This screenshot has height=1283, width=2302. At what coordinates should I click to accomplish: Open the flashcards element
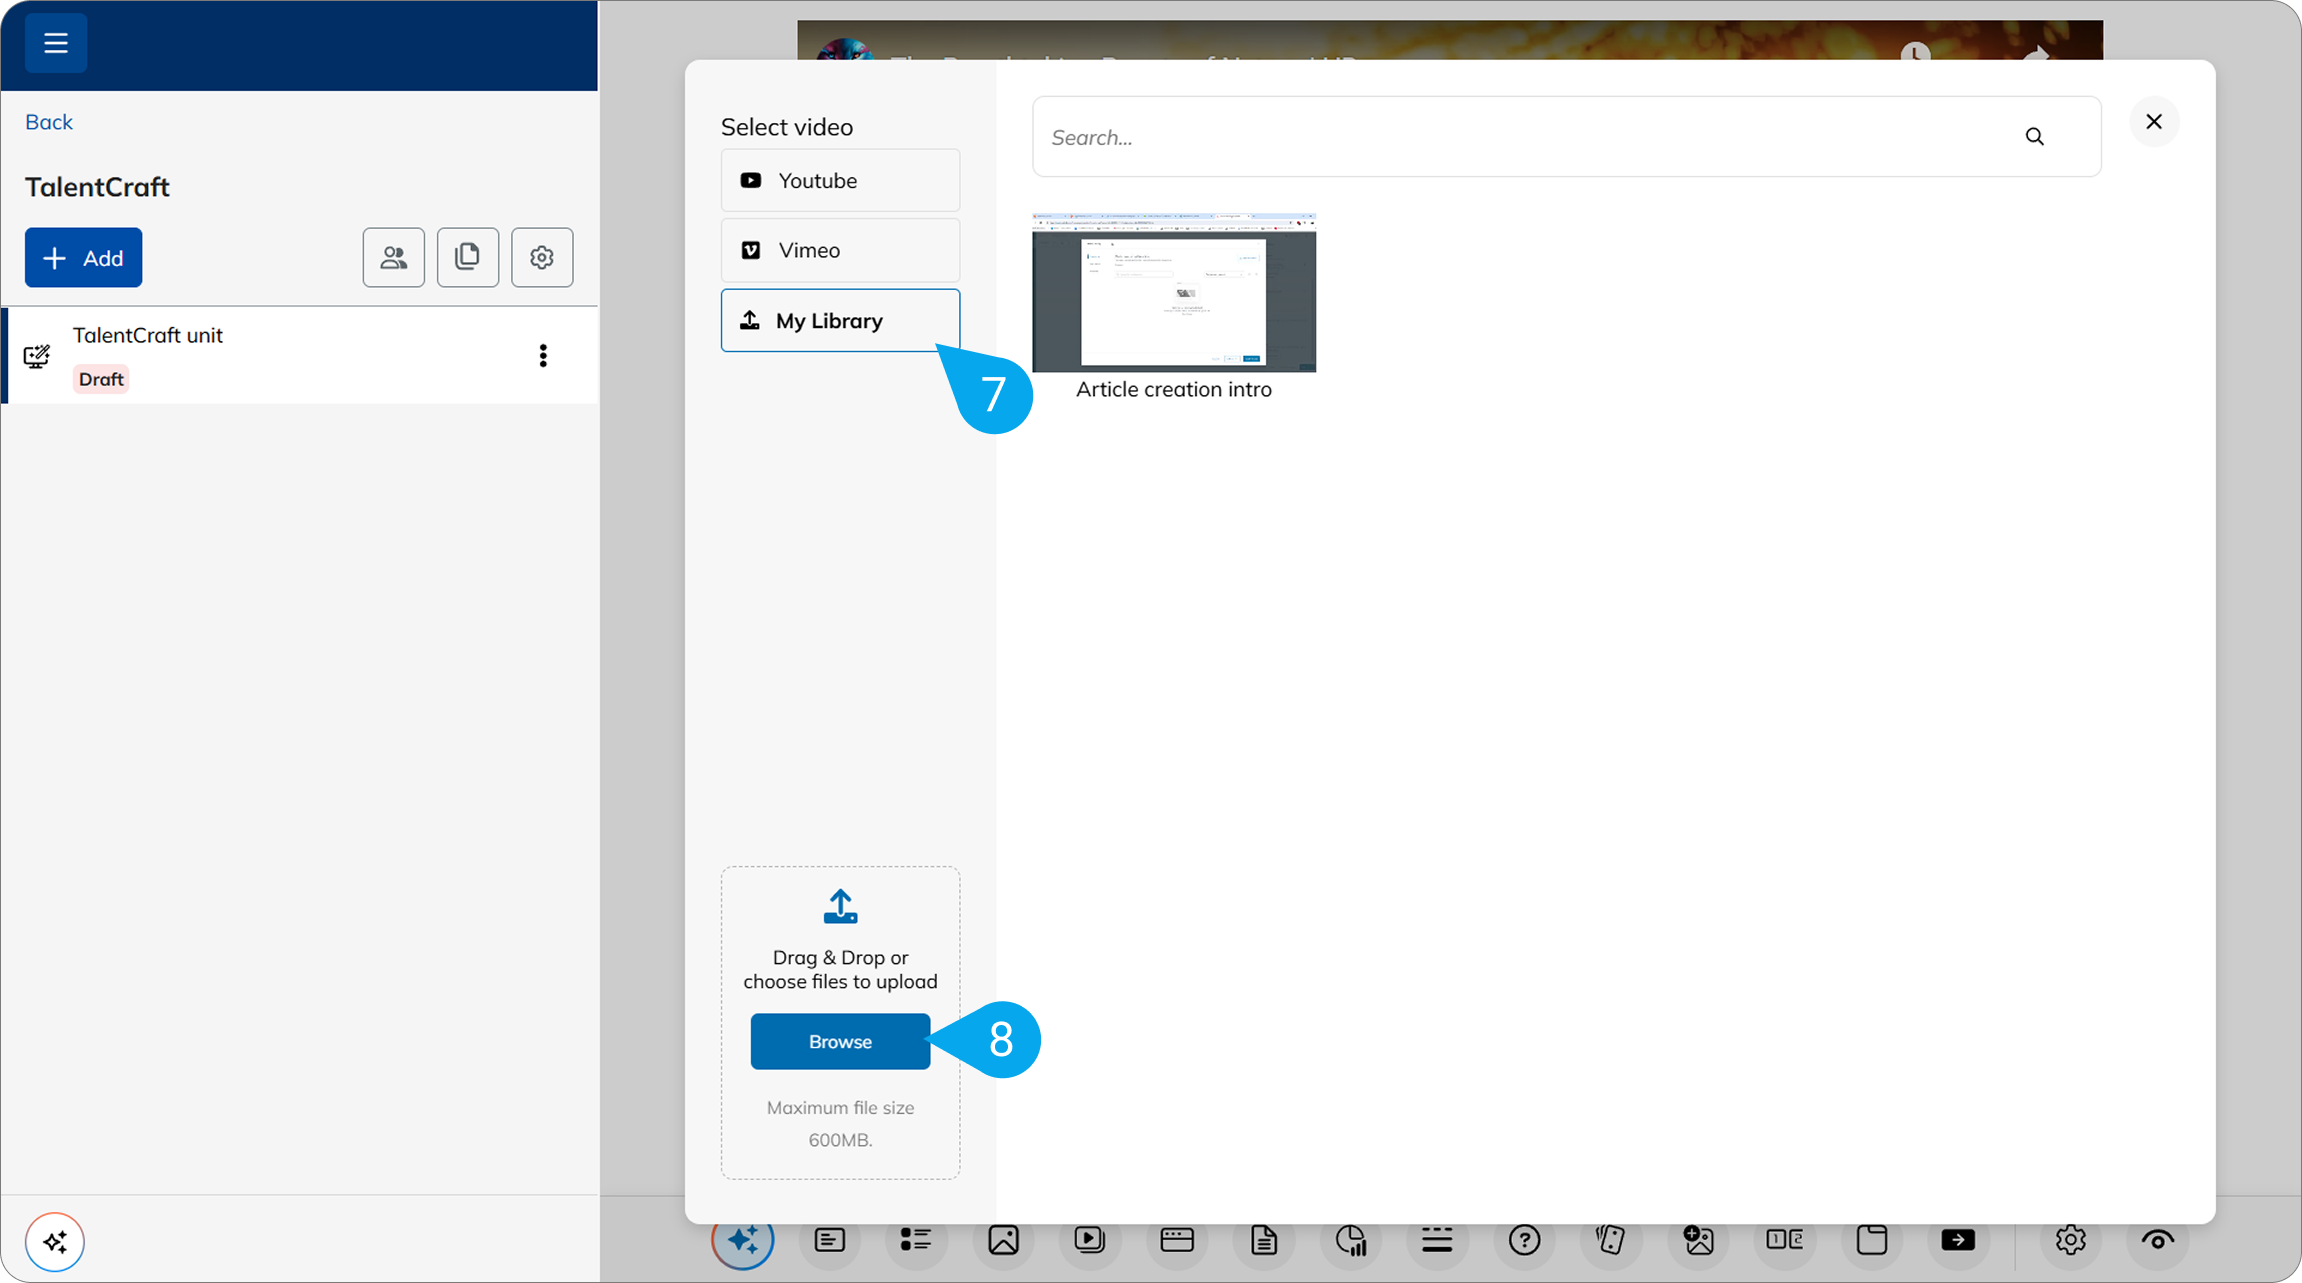click(1611, 1240)
